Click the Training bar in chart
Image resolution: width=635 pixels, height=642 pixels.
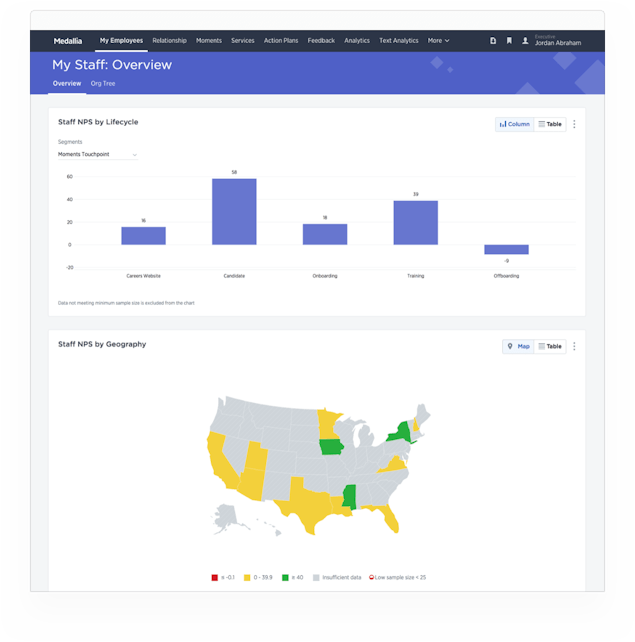pyautogui.click(x=416, y=223)
